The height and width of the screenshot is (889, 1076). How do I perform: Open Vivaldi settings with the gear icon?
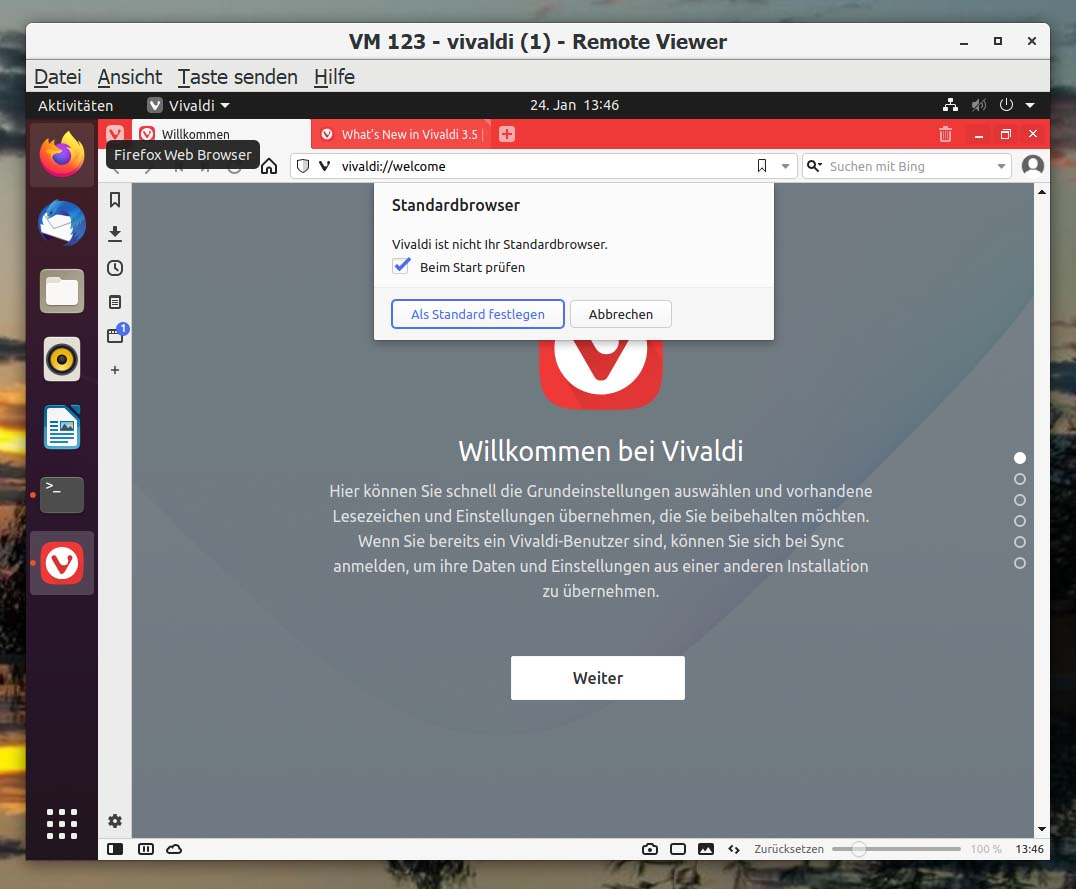[x=115, y=821]
